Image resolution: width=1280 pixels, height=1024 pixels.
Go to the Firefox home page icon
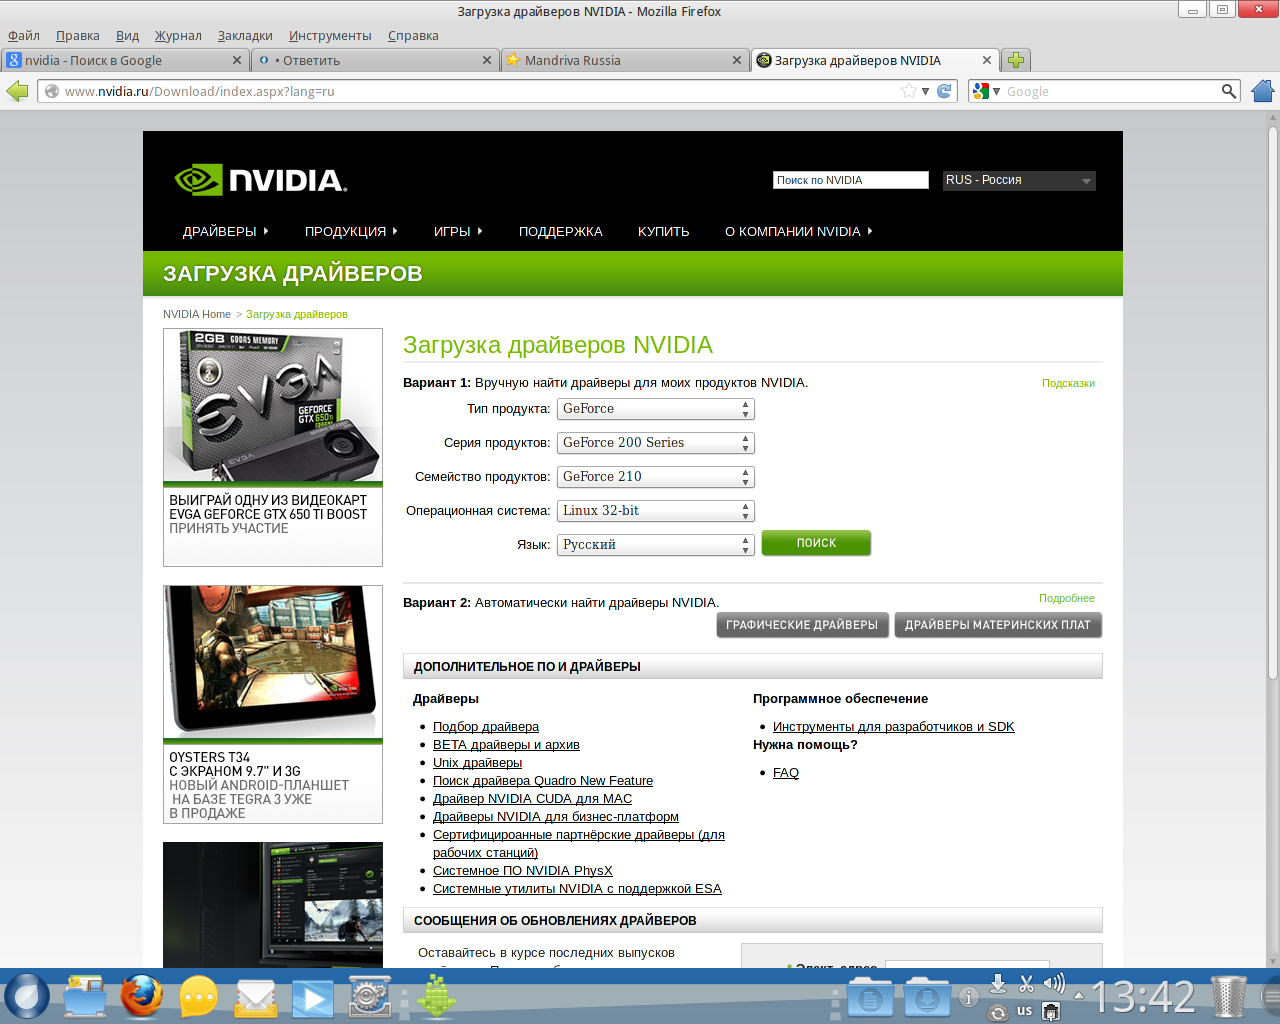click(1263, 91)
